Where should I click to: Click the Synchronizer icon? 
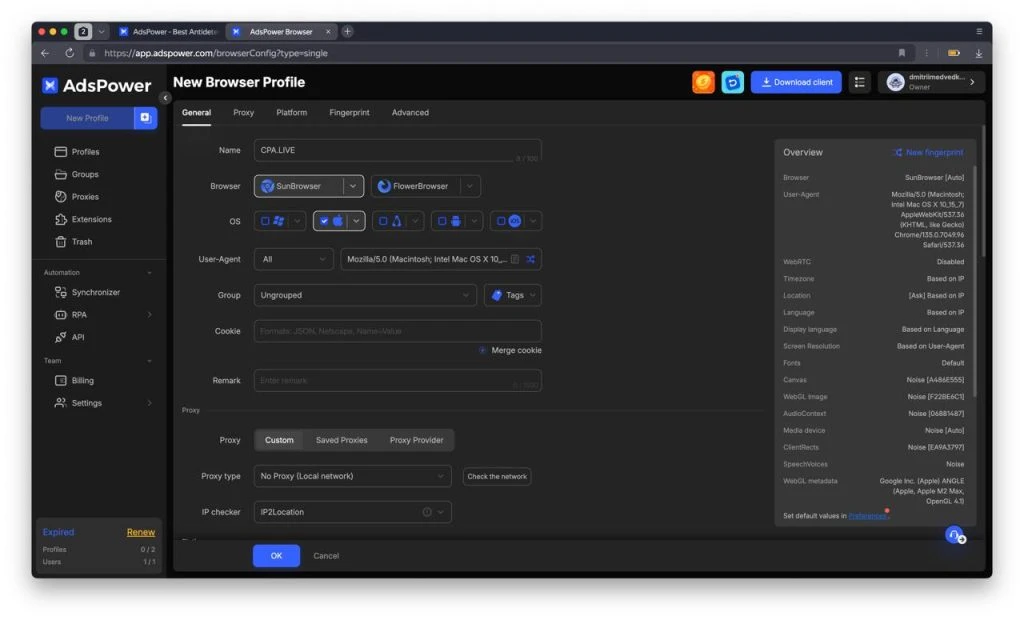pos(61,292)
